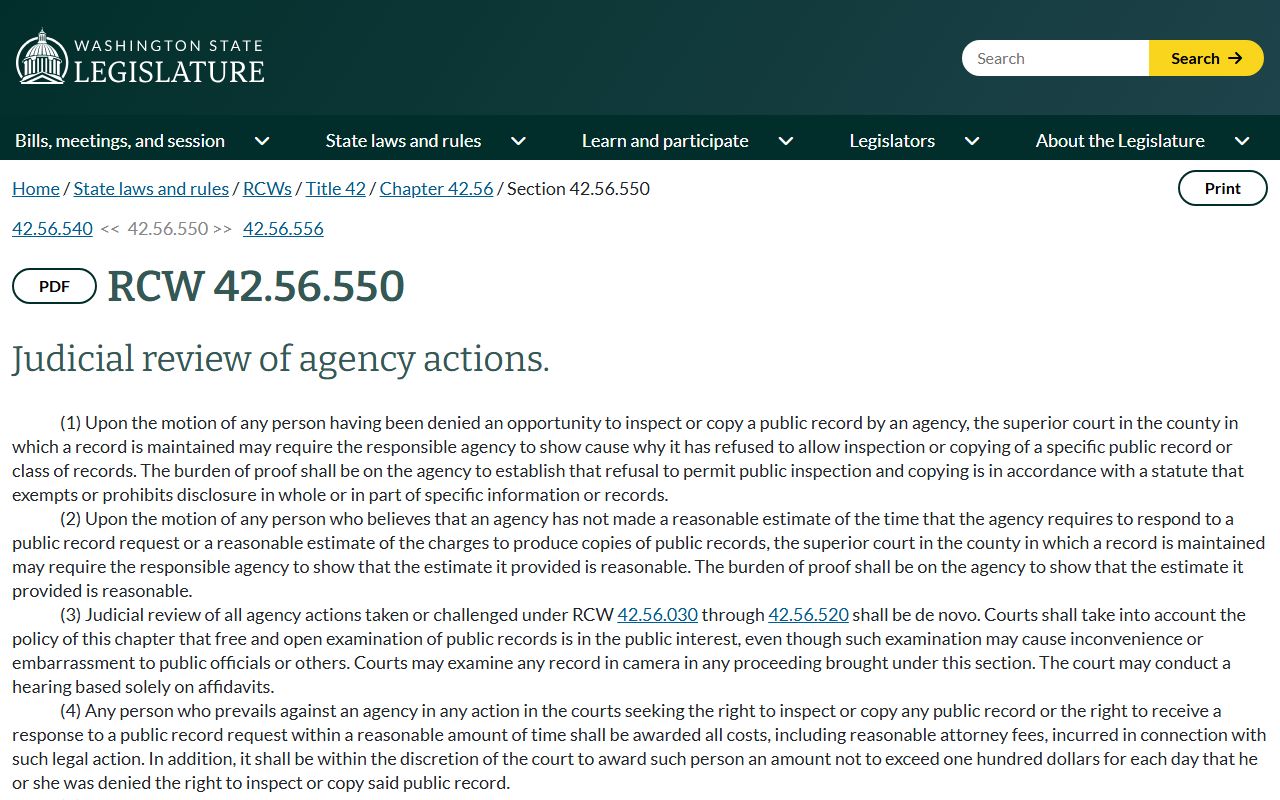This screenshot has height=800, width=1280.
Task: Open About the Legislature menu
Action: tap(1120, 141)
